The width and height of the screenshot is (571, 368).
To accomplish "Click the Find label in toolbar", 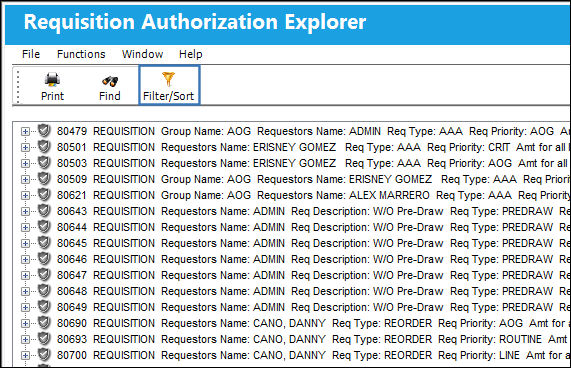I will pyautogui.click(x=110, y=96).
